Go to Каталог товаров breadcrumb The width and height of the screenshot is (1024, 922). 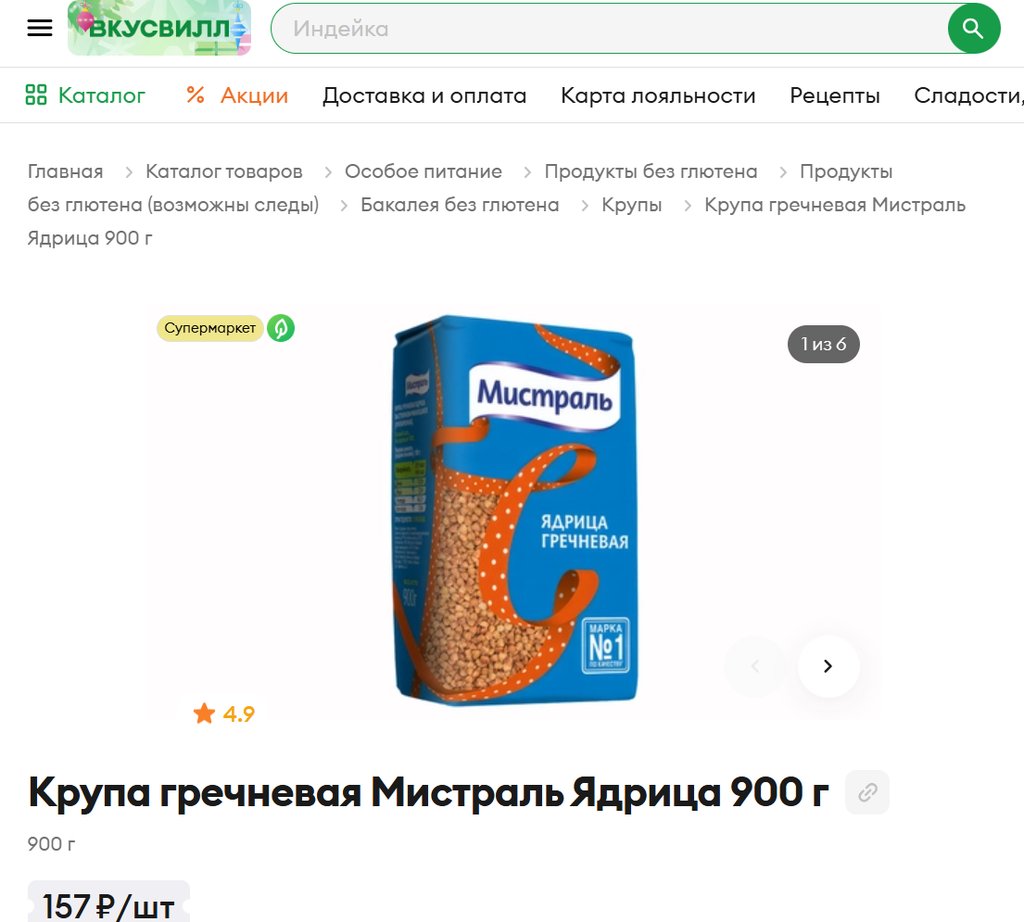(x=224, y=172)
